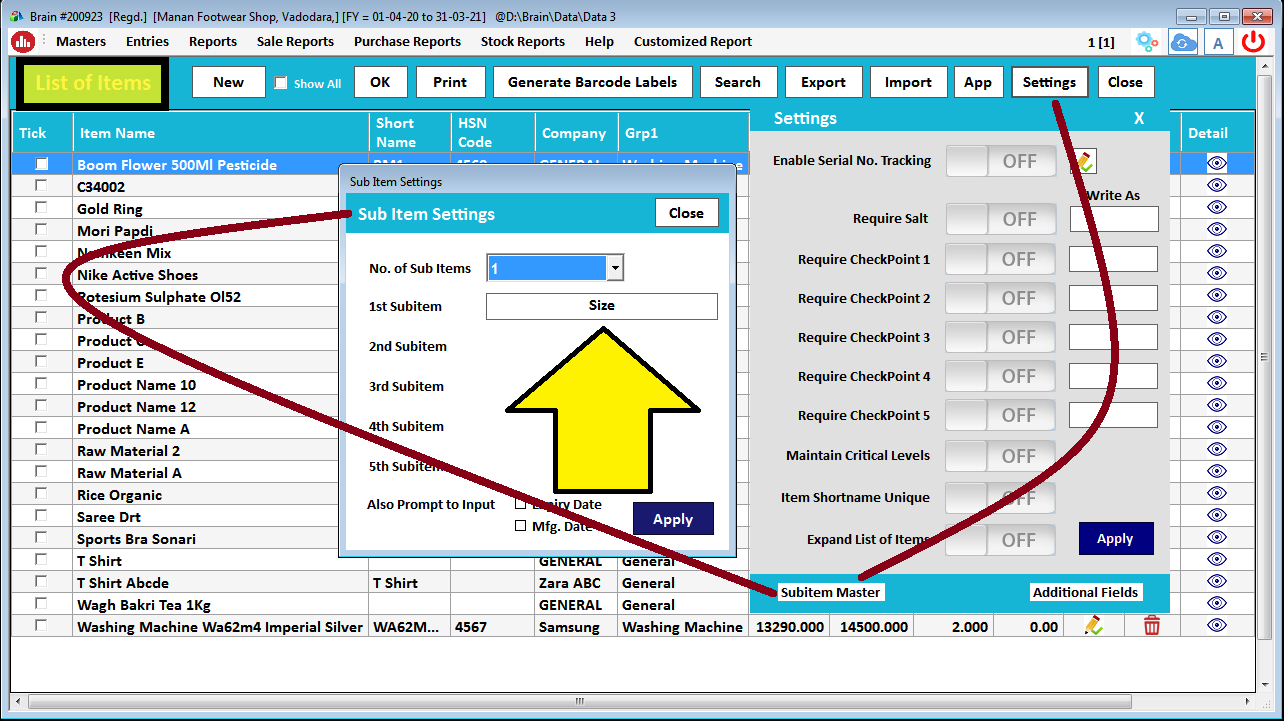Open the Masters menu
The width and height of the screenshot is (1284, 721).
point(80,41)
